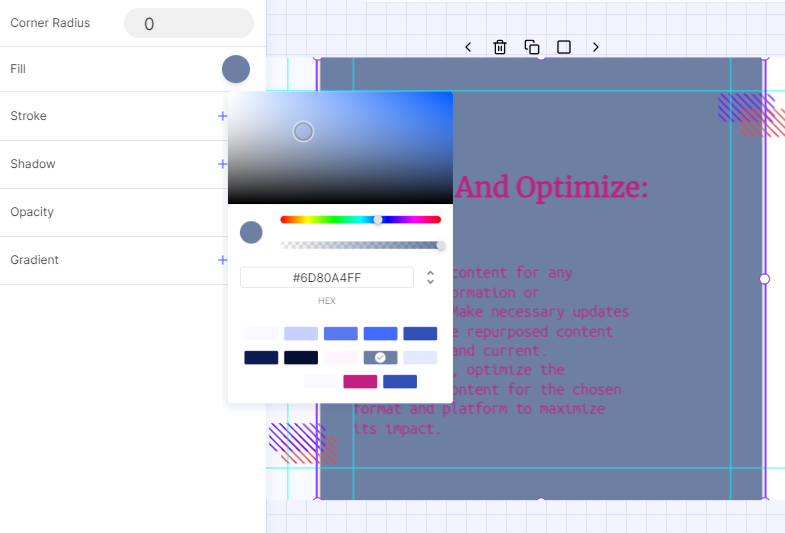Click the saturation gradient picker area

click(x=340, y=148)
